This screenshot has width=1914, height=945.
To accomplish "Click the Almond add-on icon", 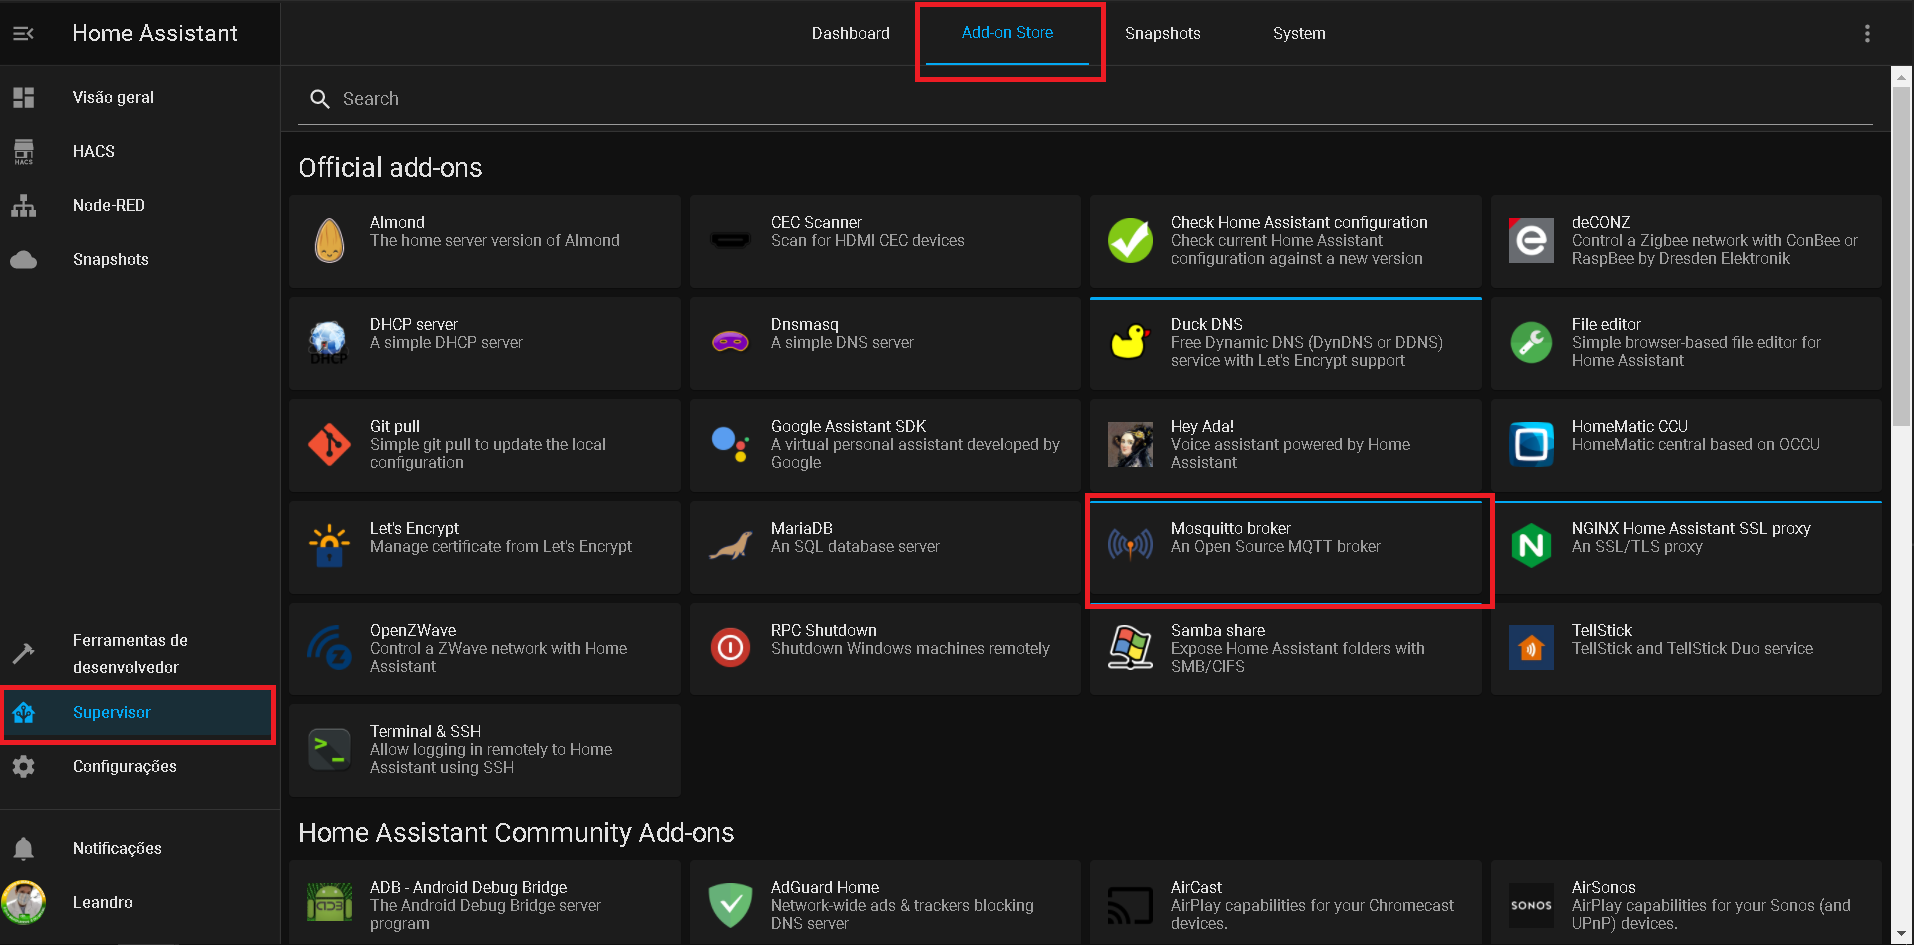I will point(329,240).
